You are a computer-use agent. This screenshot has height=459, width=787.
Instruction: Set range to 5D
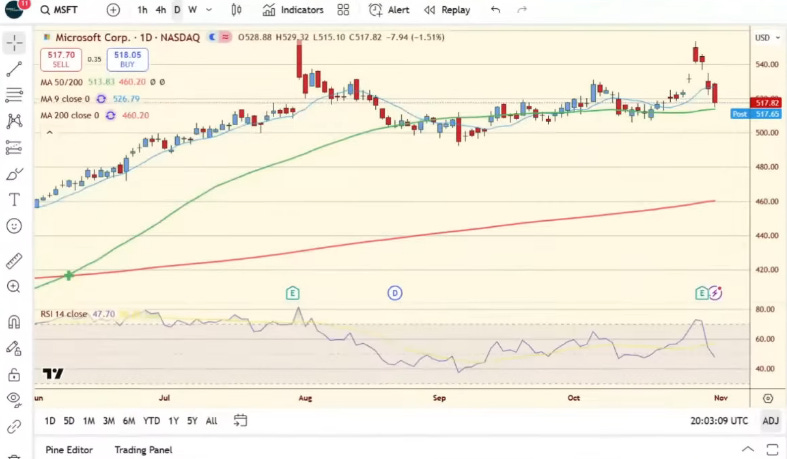click(69, 421)
